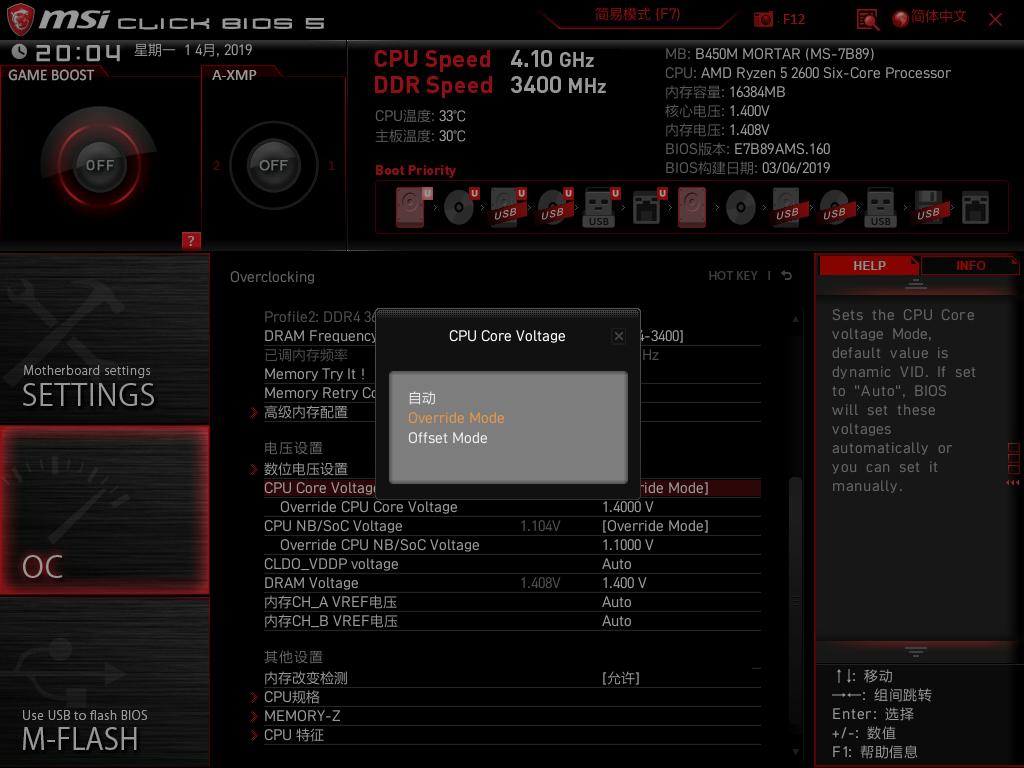
Task: Select the legacy hard disk boot icon without U badge
Action: coord(692,207)
